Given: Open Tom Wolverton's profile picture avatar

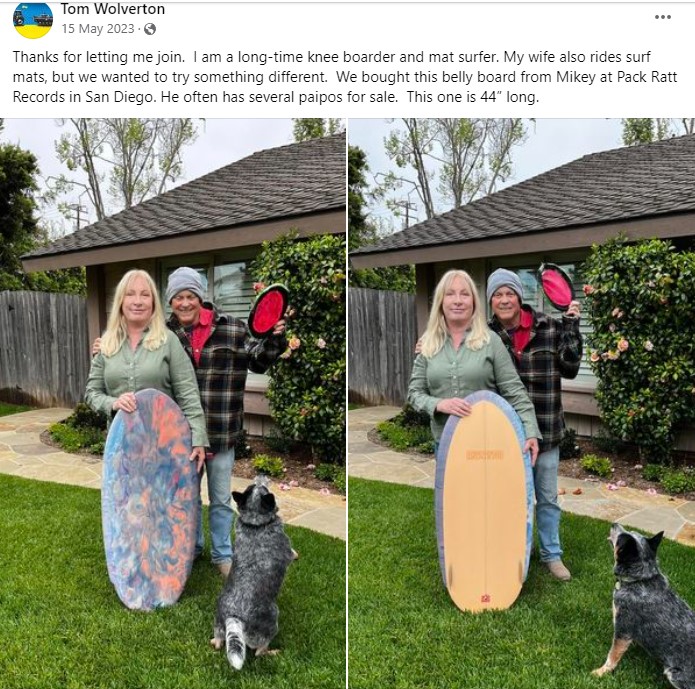Looking at the screenshot, I should [33, 19].
